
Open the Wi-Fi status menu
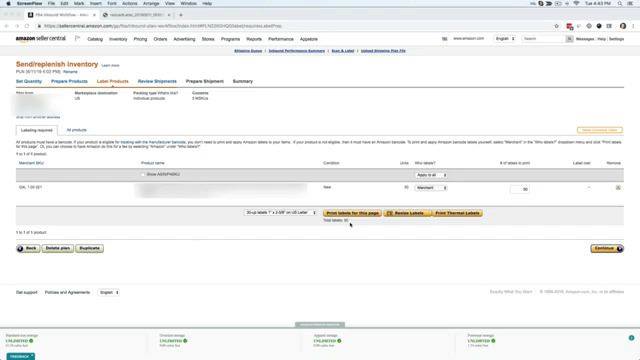[x=576, y=4]
